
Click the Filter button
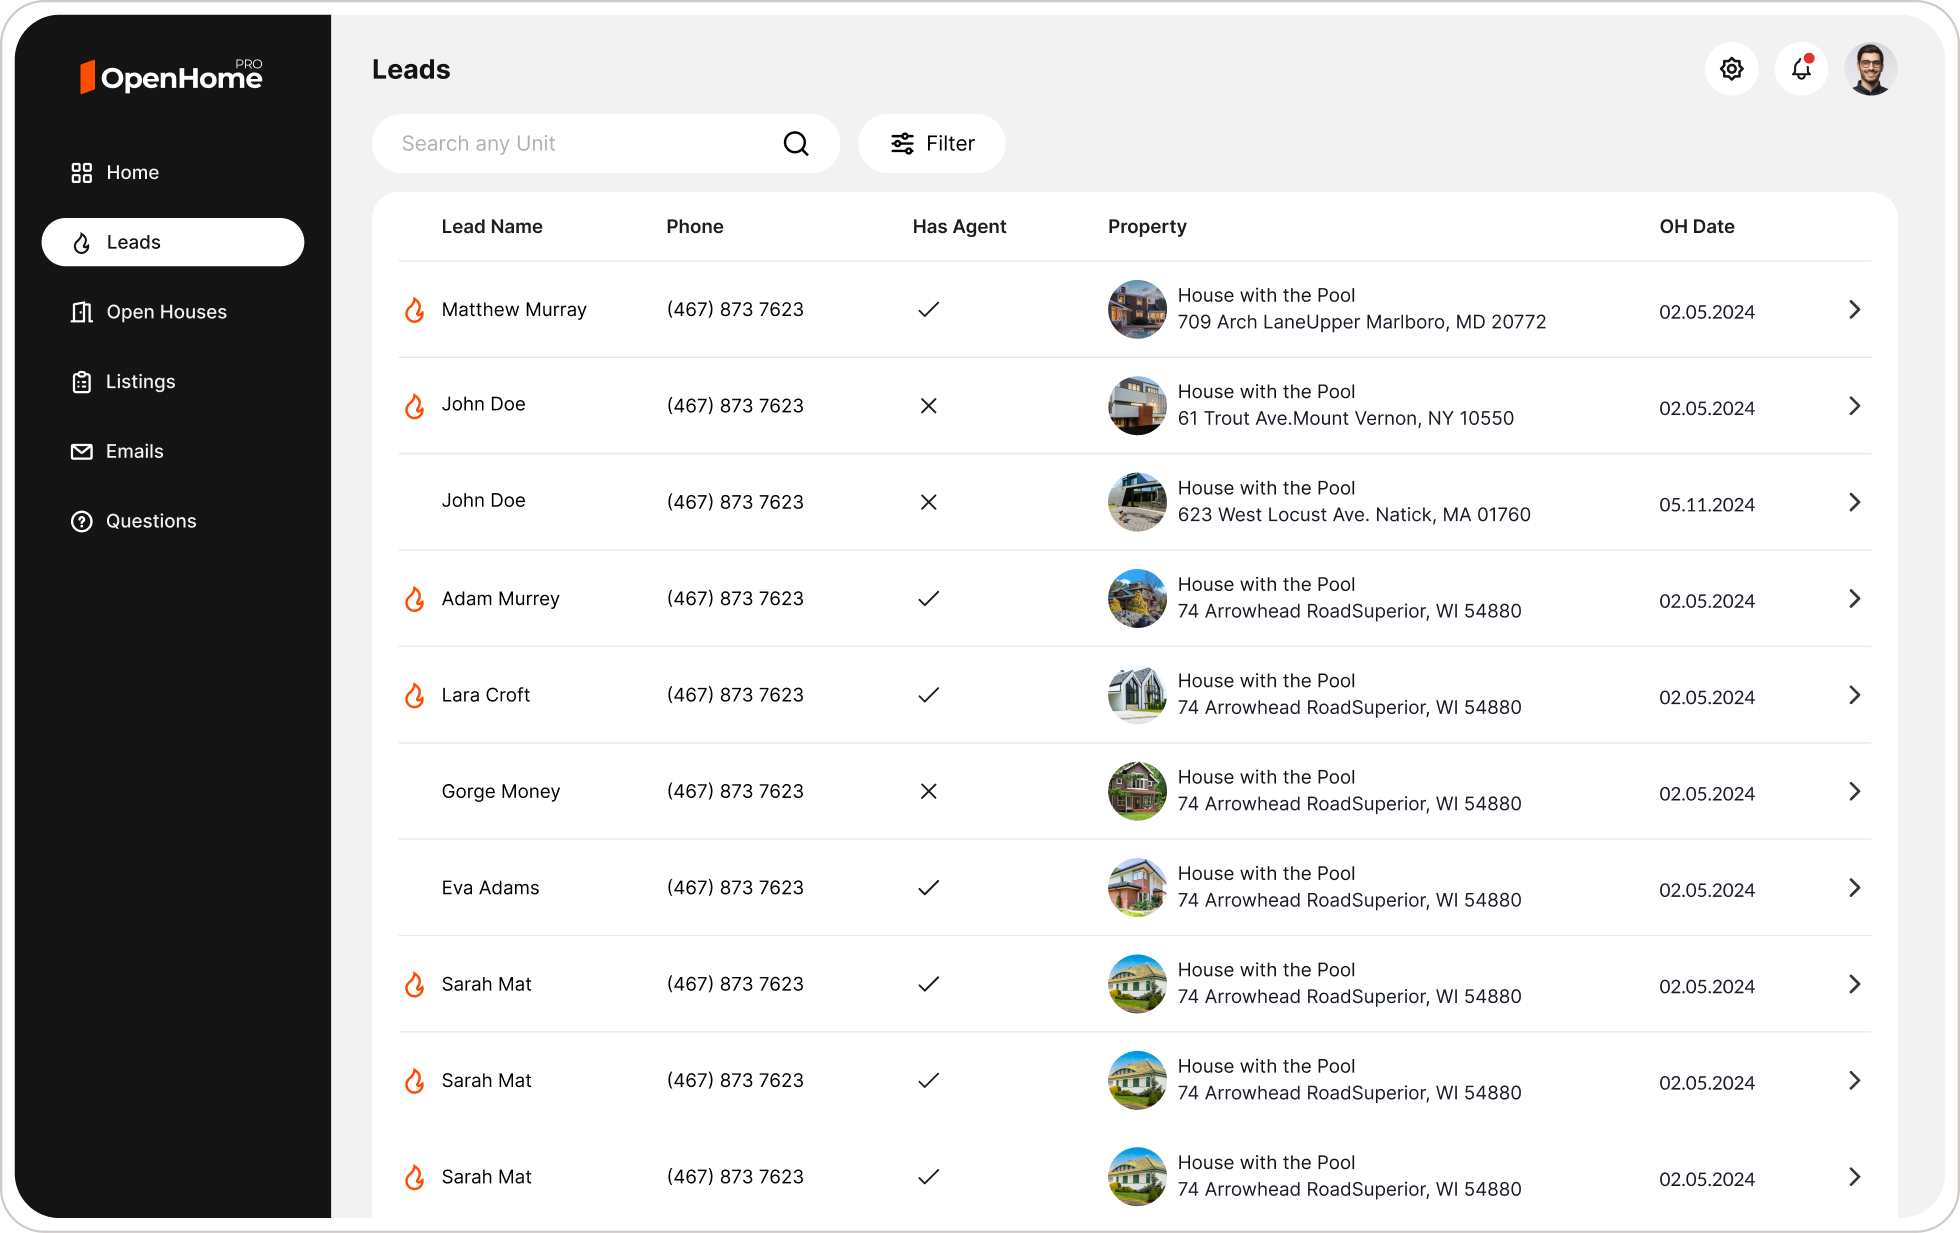(931, 144)
